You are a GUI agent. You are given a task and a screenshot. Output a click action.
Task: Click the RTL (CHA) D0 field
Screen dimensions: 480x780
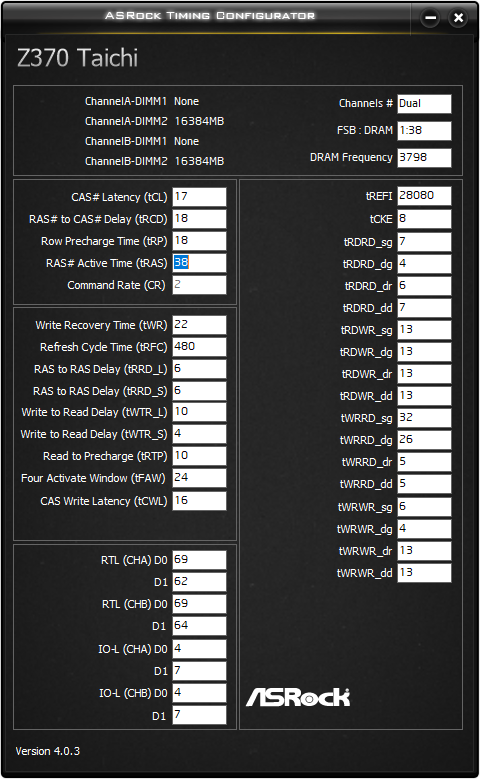[199, 560]
